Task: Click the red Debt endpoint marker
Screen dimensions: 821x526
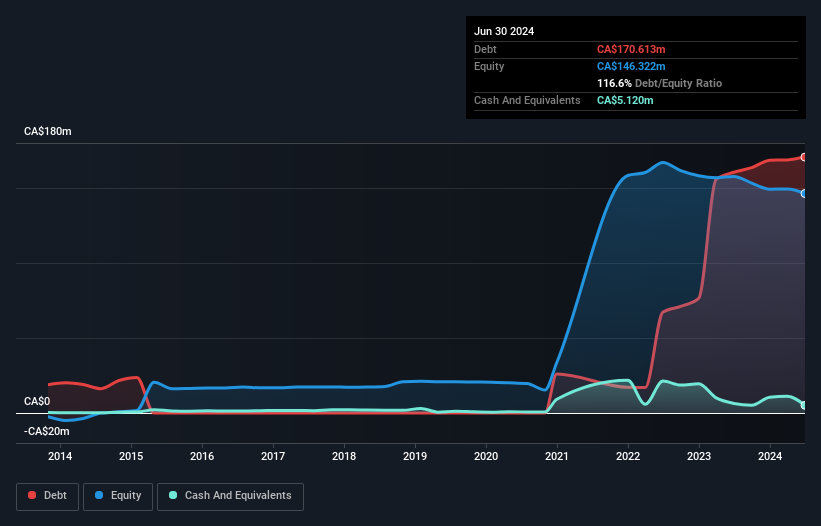Action: click(x=804, y=157)
